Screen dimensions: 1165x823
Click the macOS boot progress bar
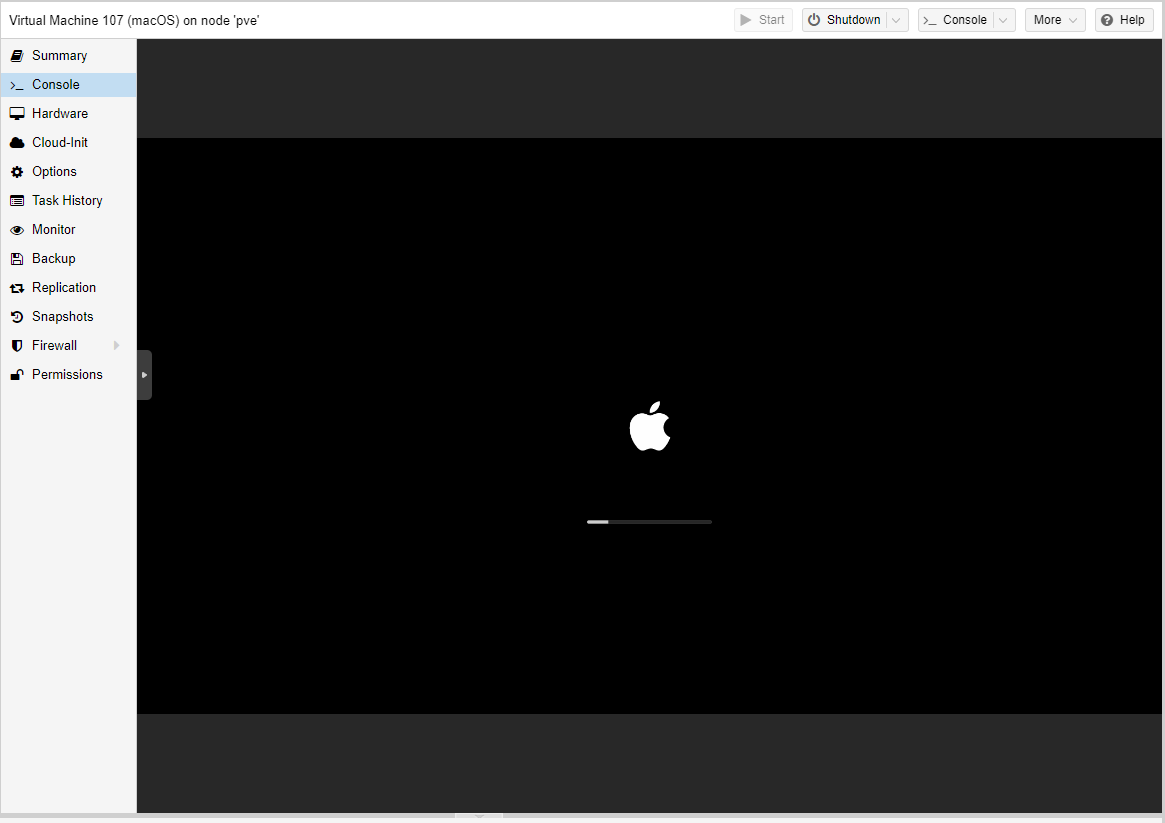649,522
